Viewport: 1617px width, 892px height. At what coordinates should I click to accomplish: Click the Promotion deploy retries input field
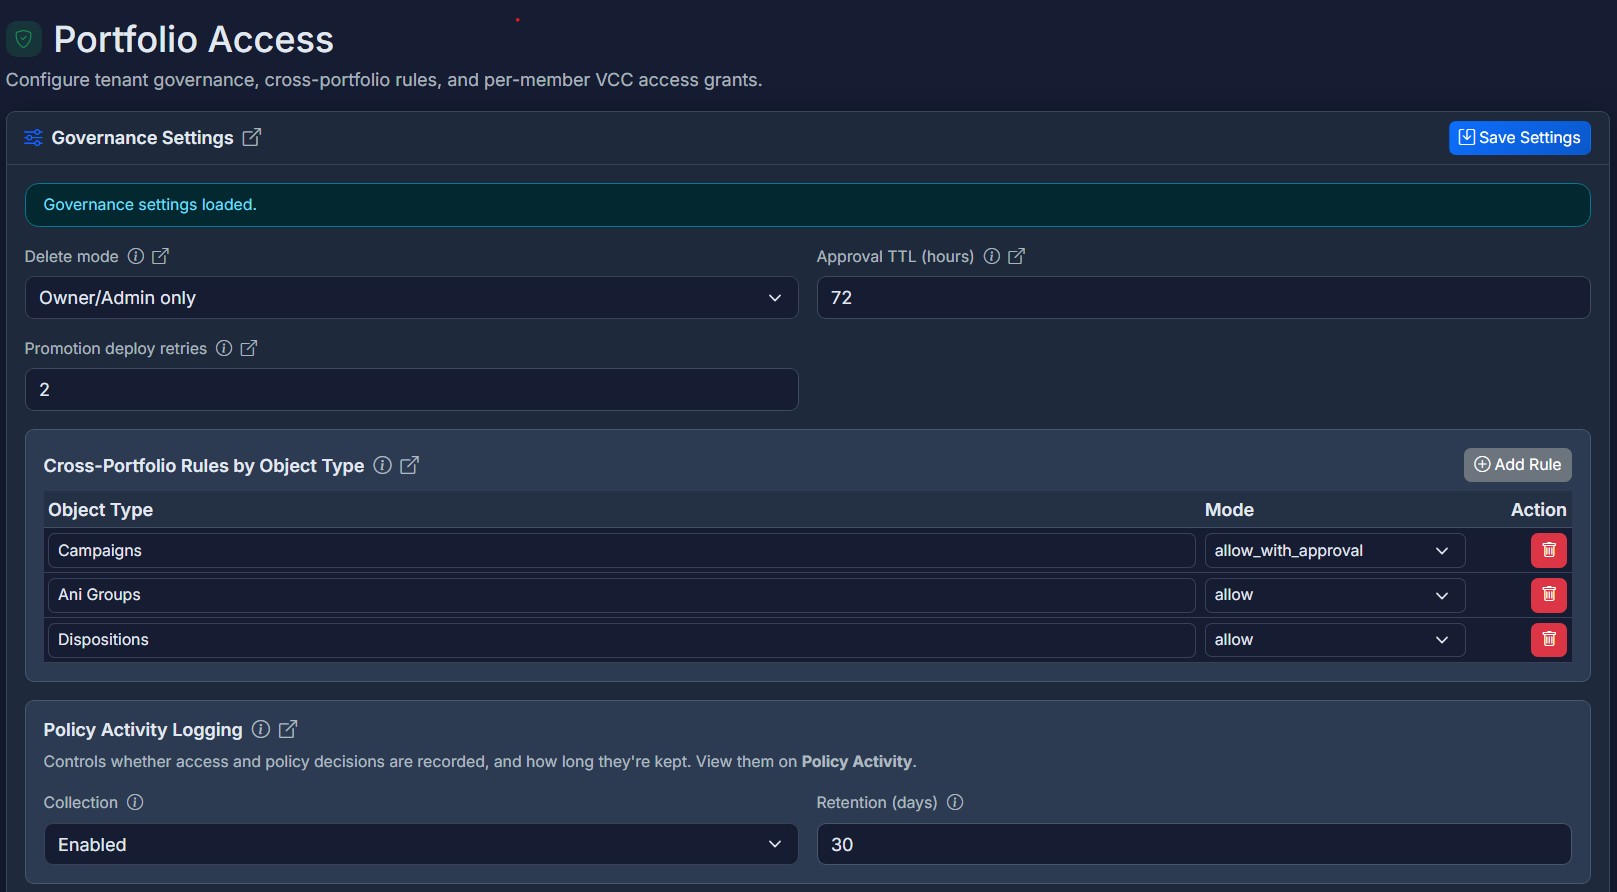point(411,390)
